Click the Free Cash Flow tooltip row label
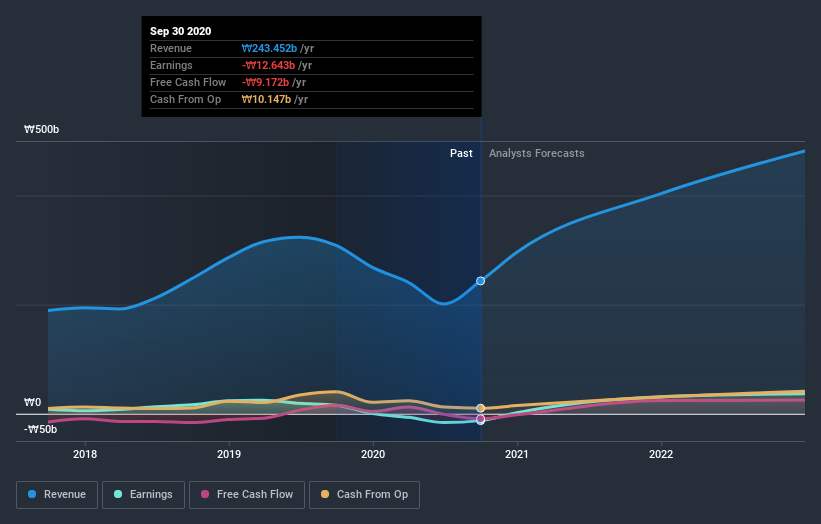 click(x=188, y=82)
